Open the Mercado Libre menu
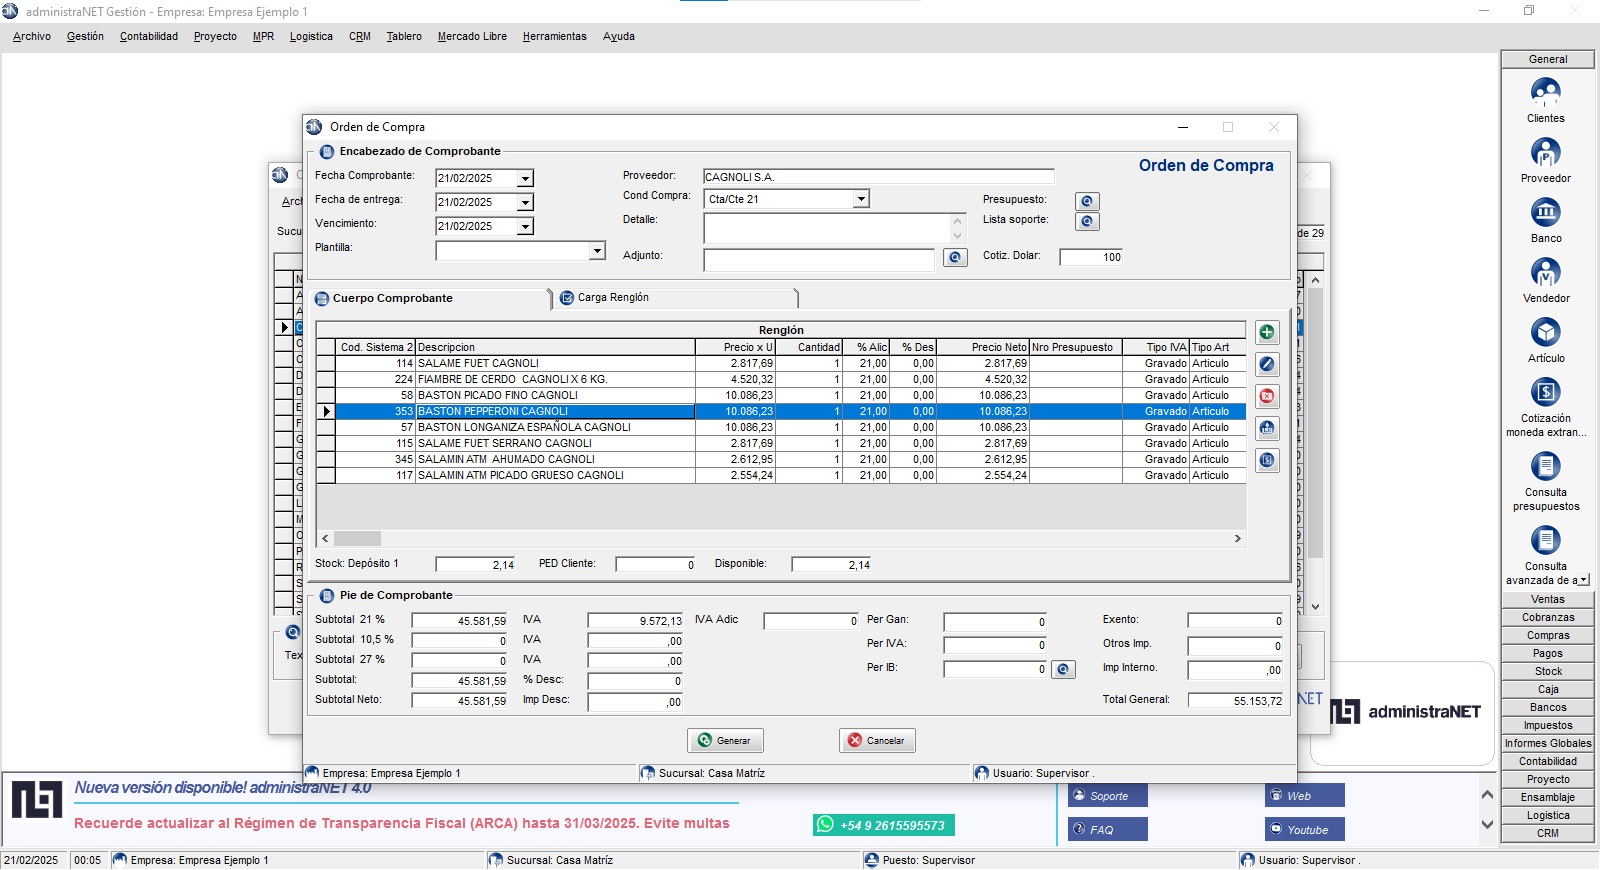 pos(472,36)
